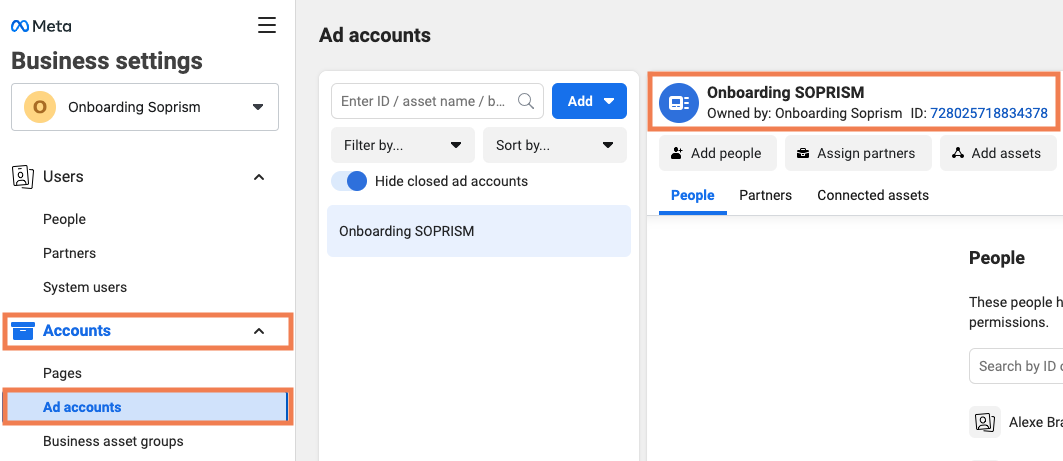Click the Onboarding SOPRISM ad account avatar icon
This screenshot has height=461, width=1063.
point(679,103)
